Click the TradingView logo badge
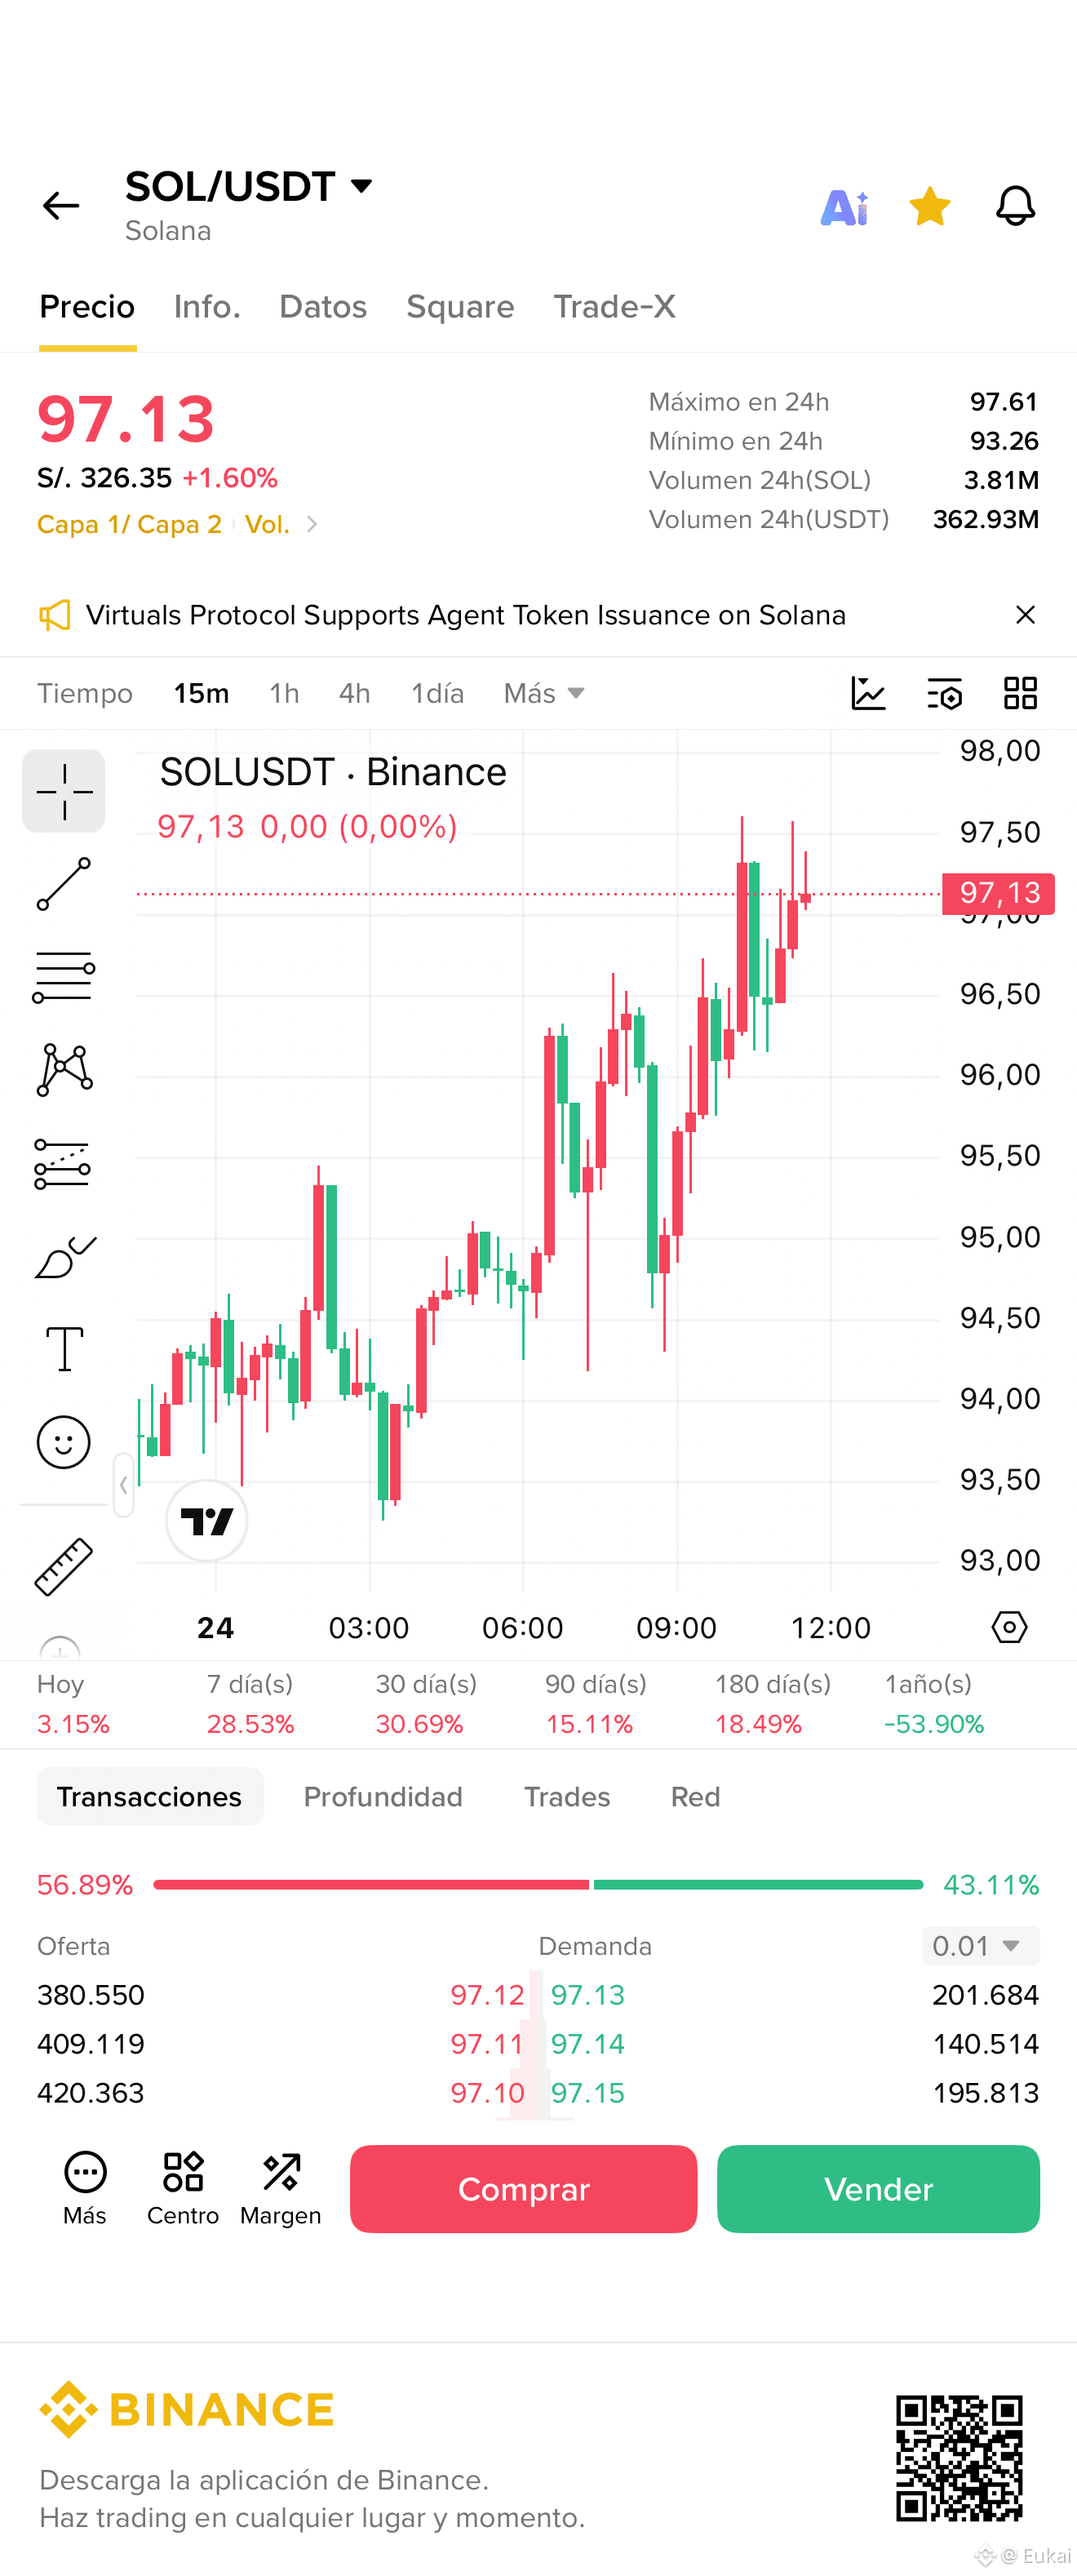 pyautogui.click(x=207, y=1521)
